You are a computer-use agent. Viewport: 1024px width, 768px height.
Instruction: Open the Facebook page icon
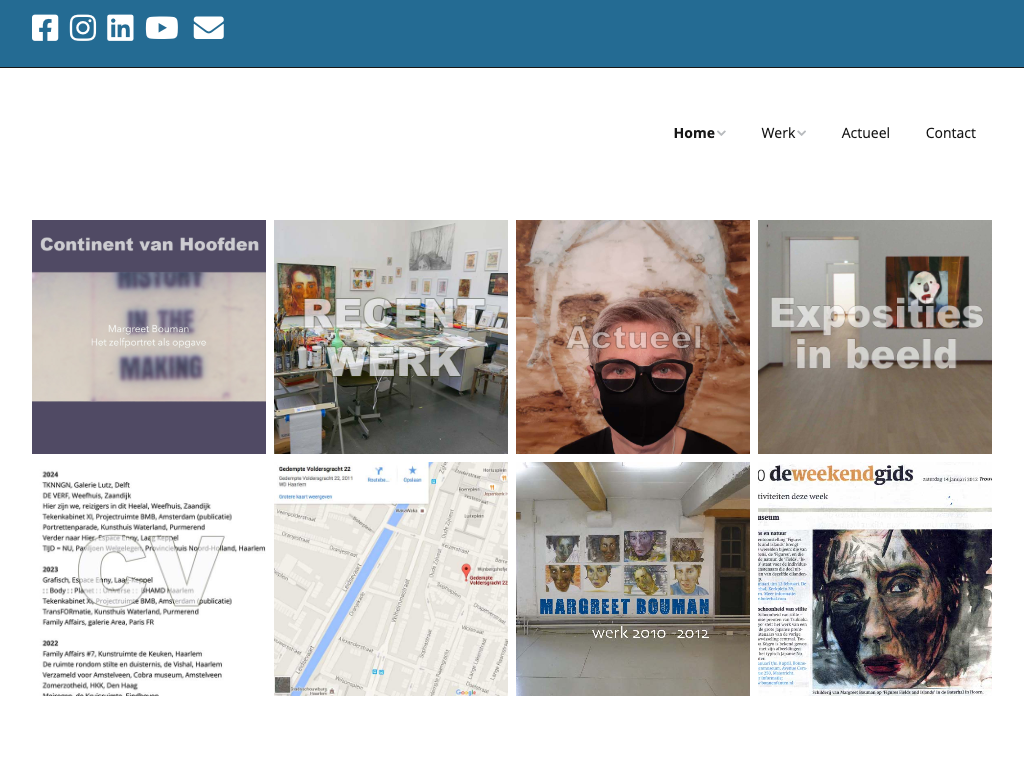pos(45,28)
